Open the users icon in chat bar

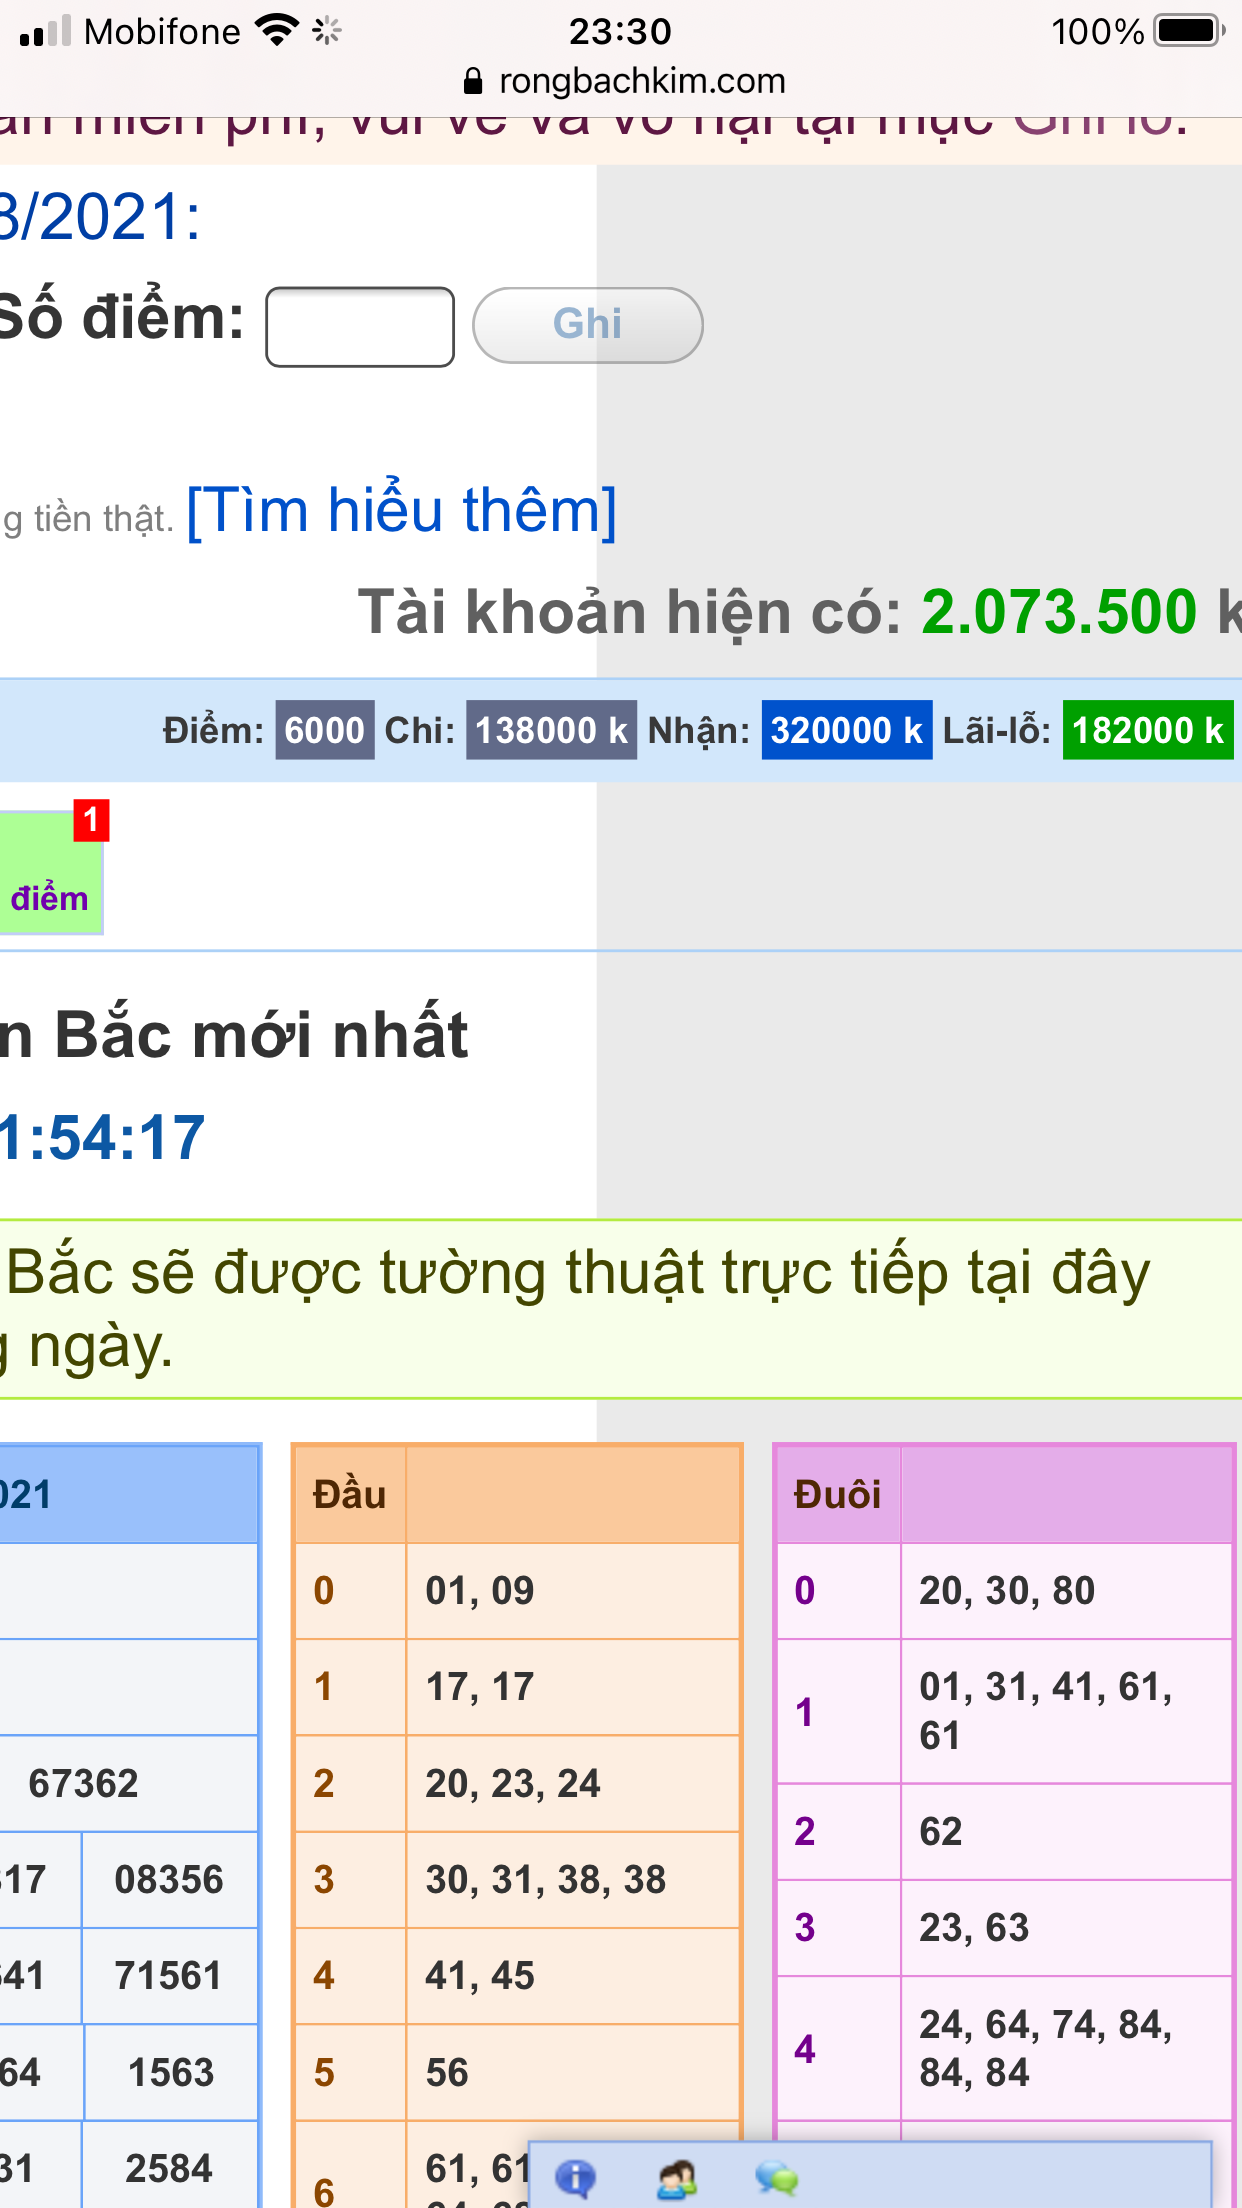coord(676,2178)
